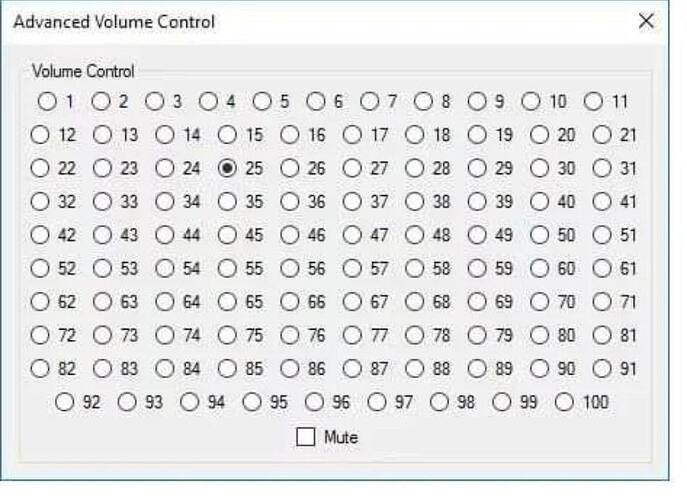Viewport: 687px width, 500px height.
Task: Select volume level 1 radio button
Action: coord(47,101)
